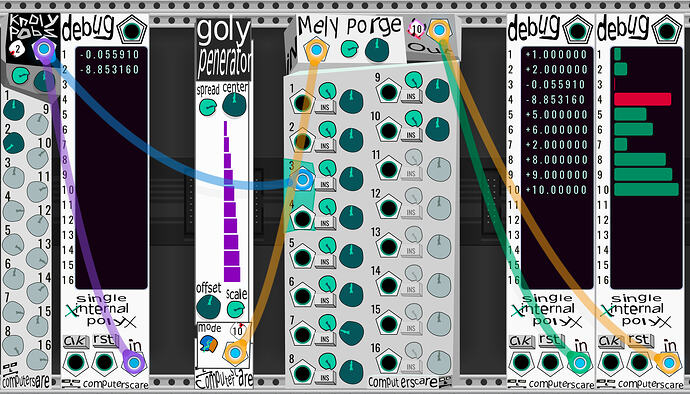The image size is (690, 394).
Task: Click Knoly Pobs knob number 2
Action: [14, 143]
